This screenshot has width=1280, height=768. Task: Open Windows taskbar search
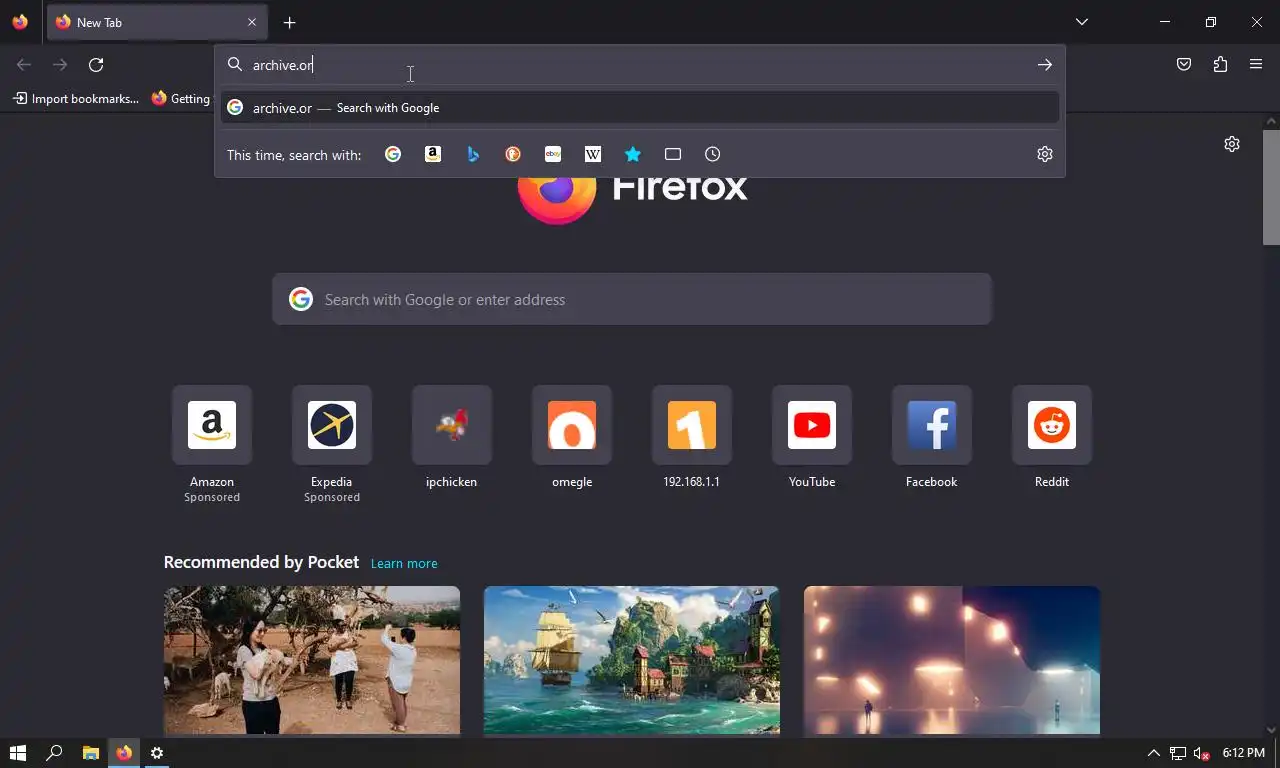click(x=54, y=753)
